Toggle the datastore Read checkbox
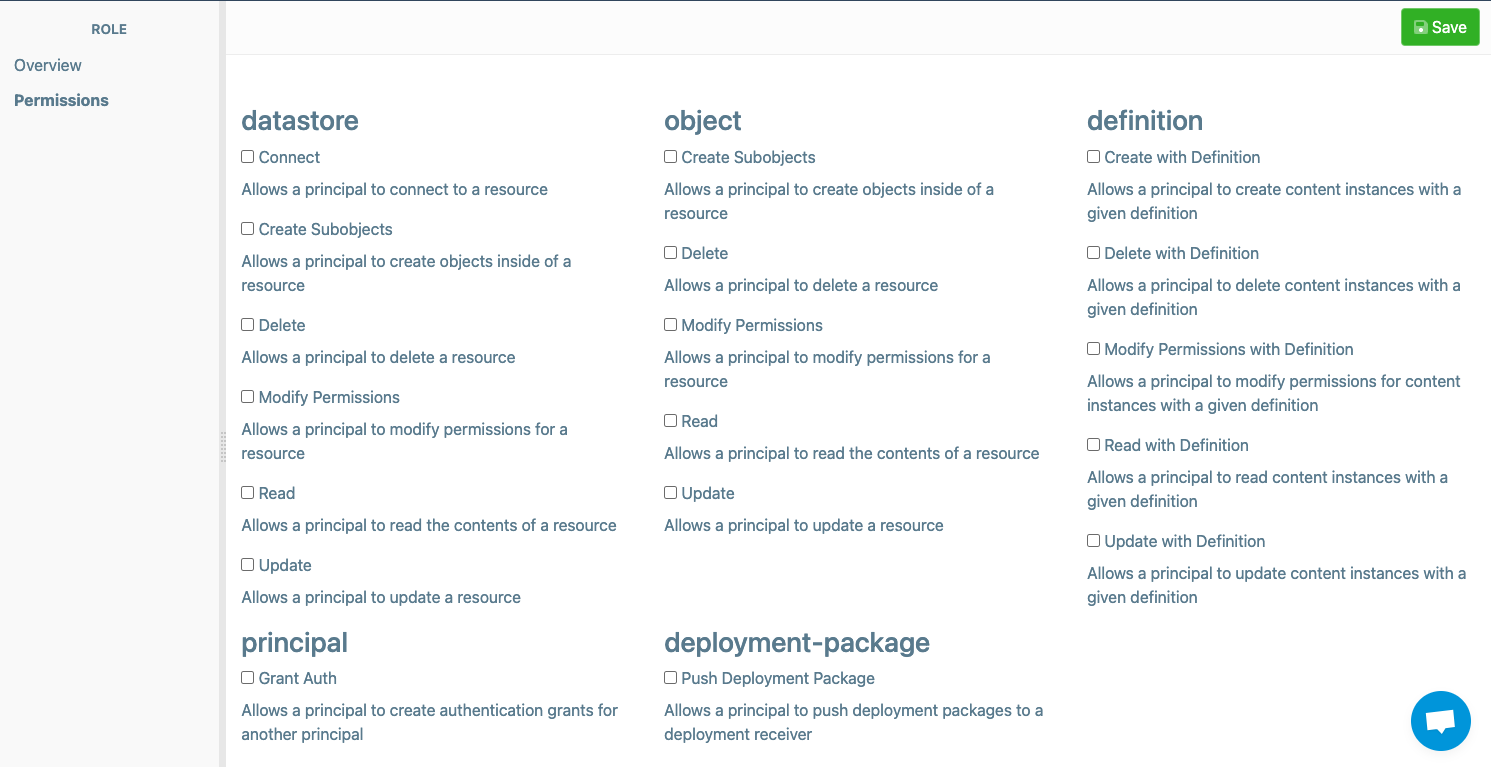 click(247, 493)
